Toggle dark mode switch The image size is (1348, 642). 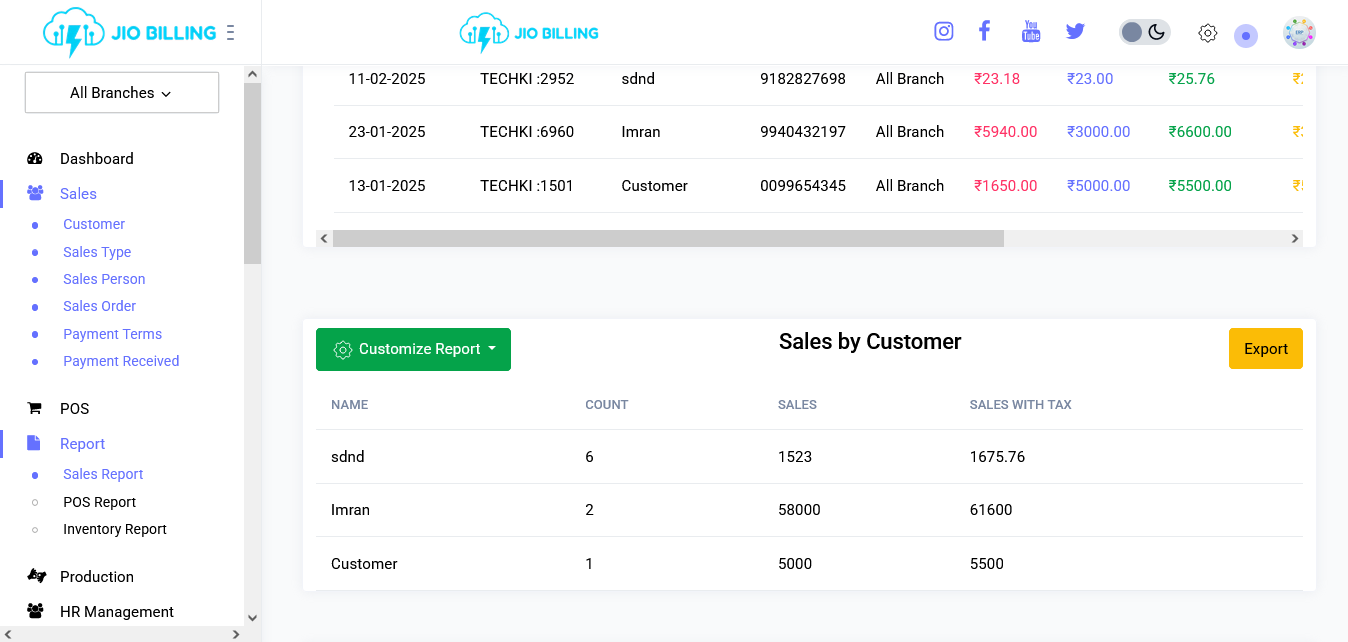pos(1144,32)
